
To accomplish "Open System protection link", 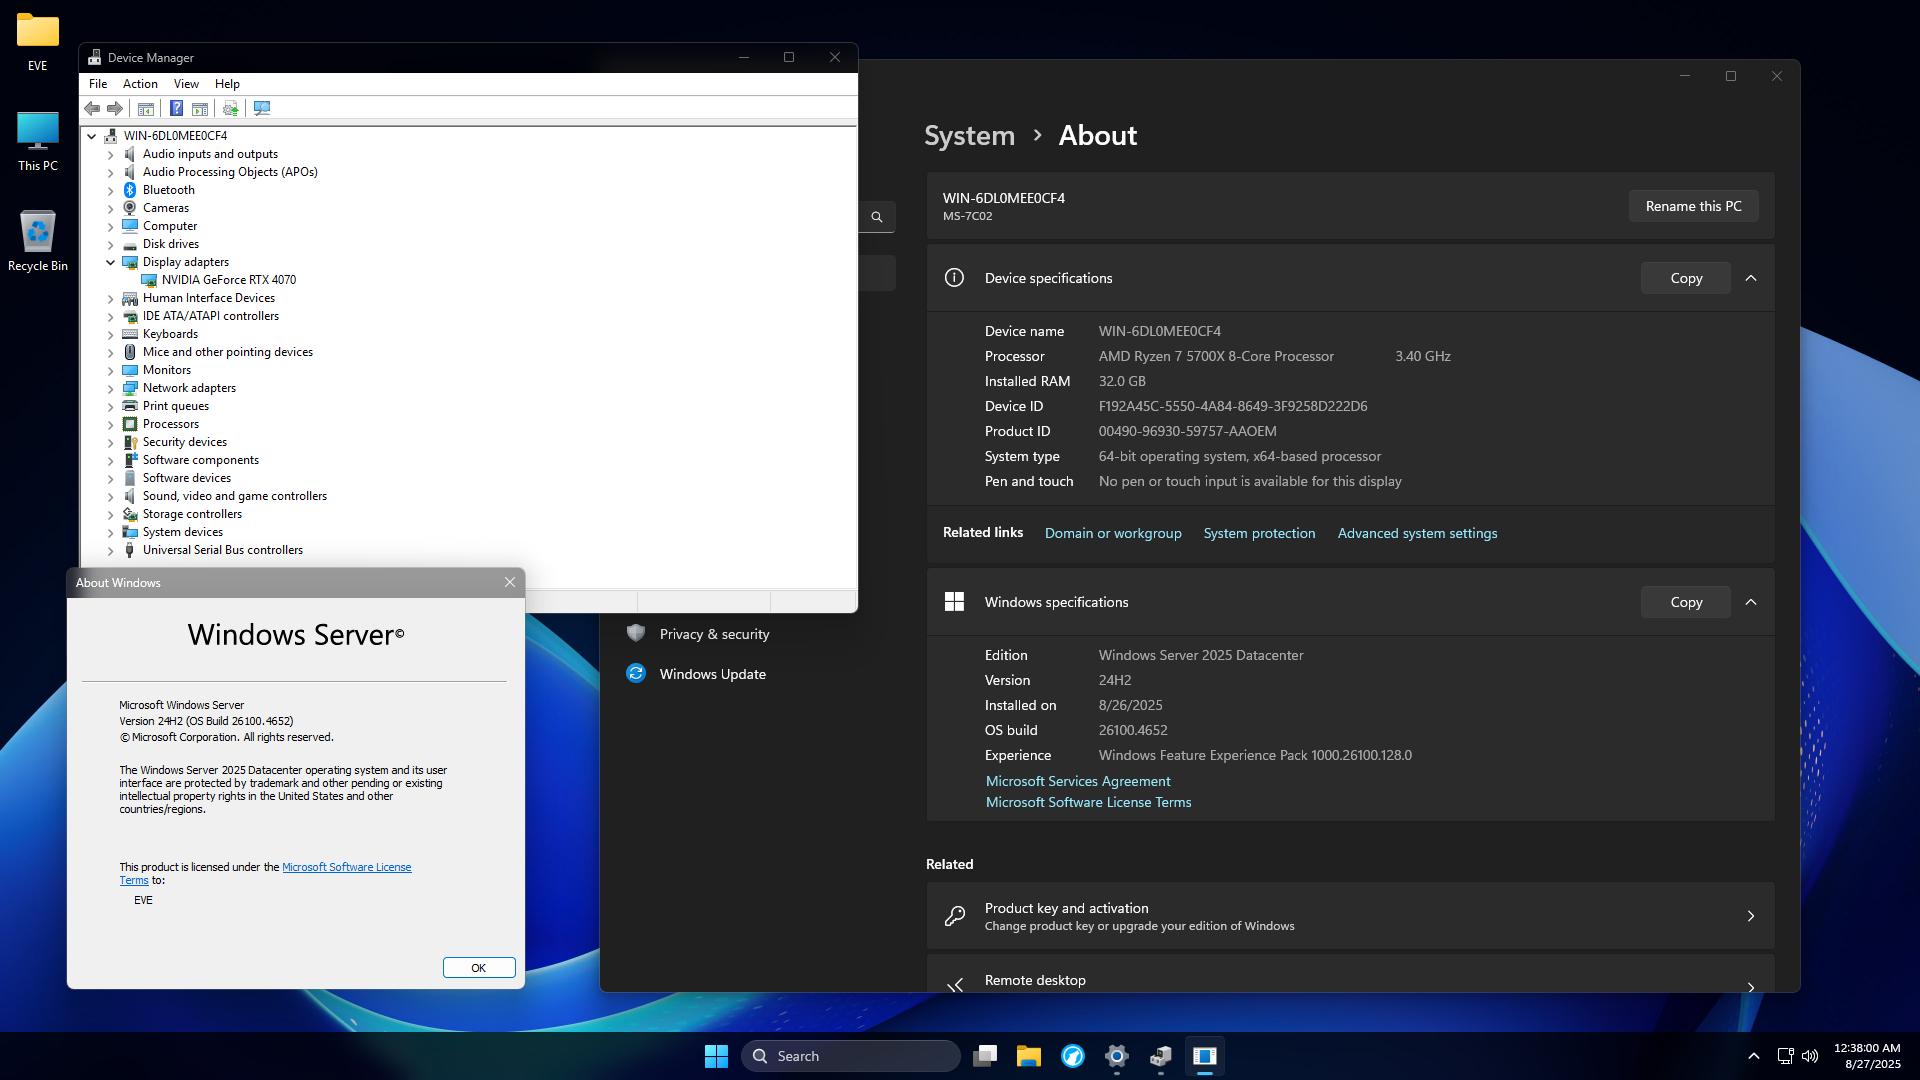I will tap(1259, 533).
